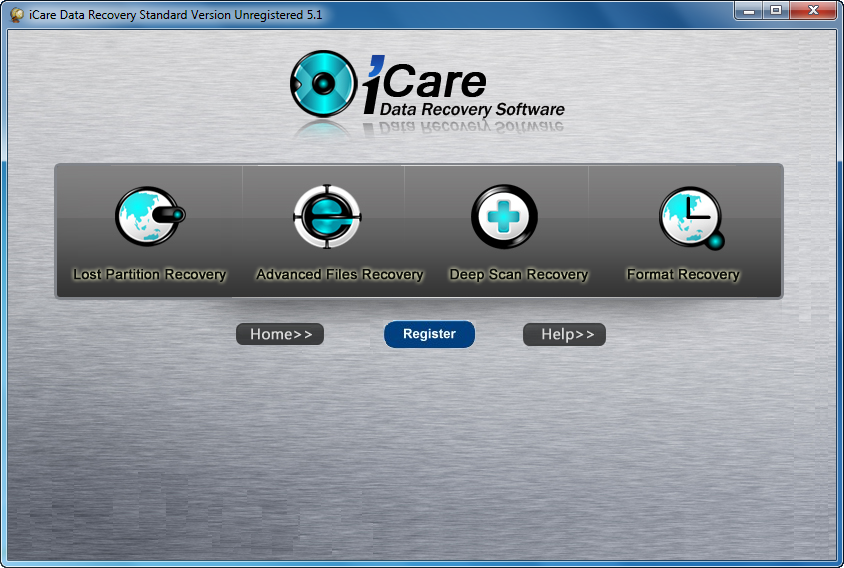This screenshot has width=844, height=568.
Task: Launch Format Recovery clock globe icon
Action: coord(692,218)
